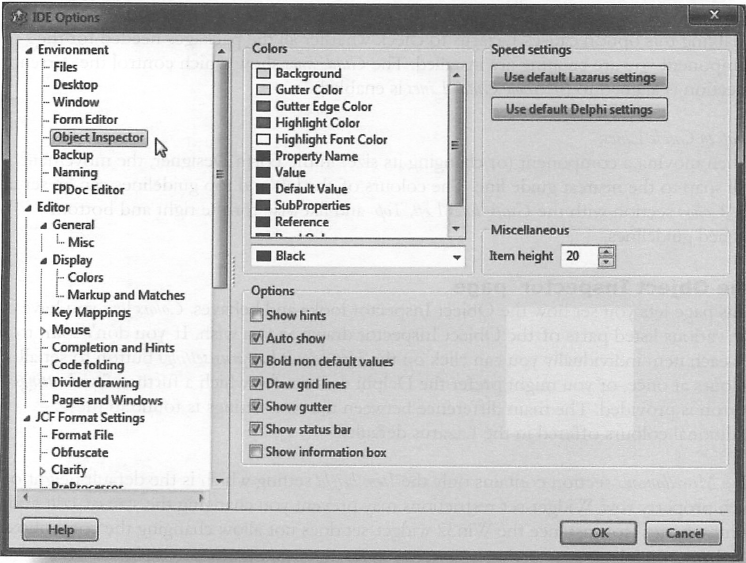Select Key Mappings in the tree
This screenshot has width=746, height=563.
click(93, 312)
